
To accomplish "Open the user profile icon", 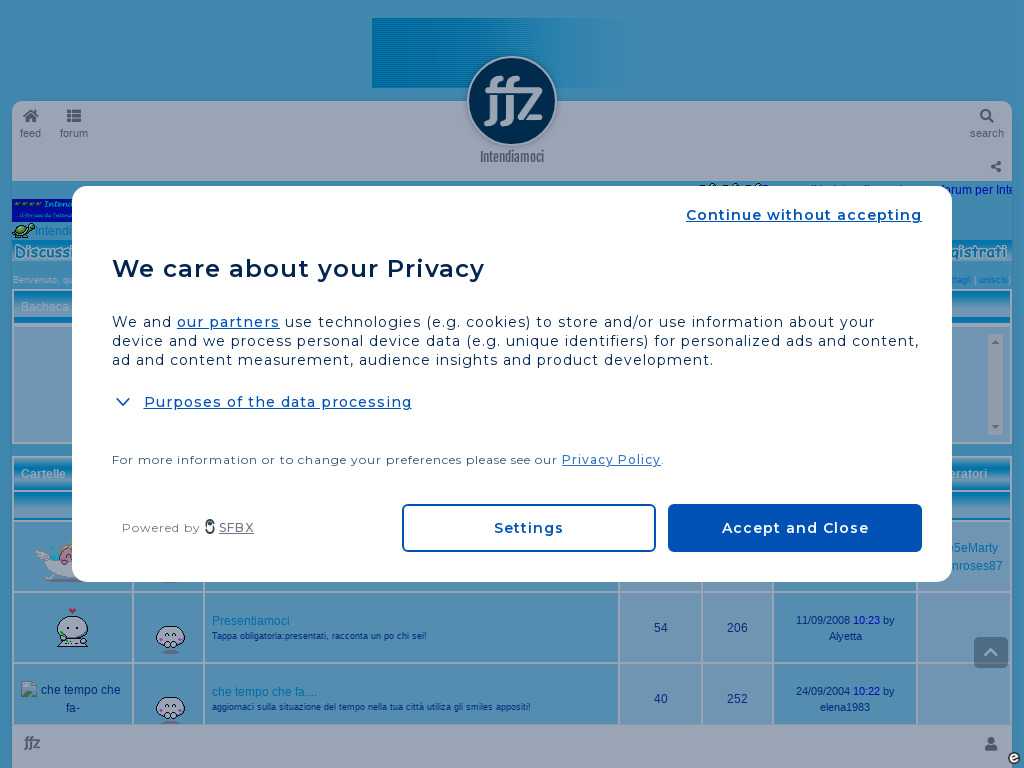I will (x=990, y=744).
